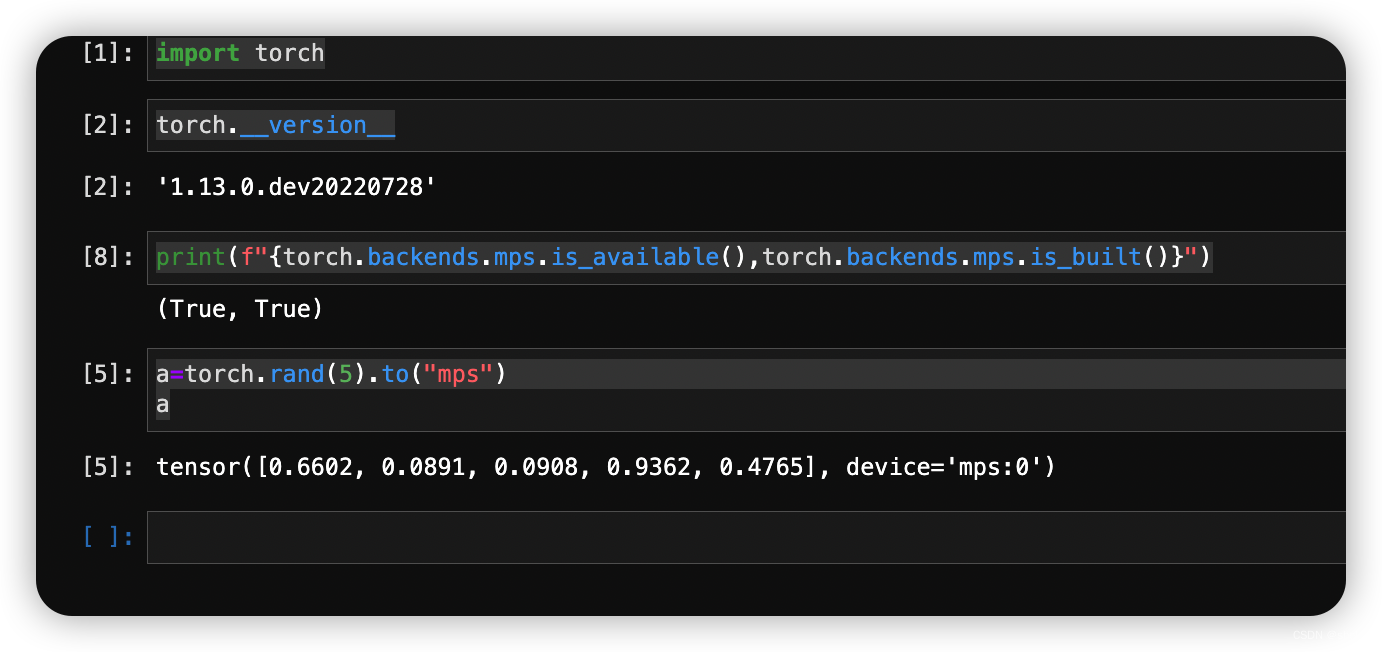Click the tensor output with device='mps:0'
The image size is (1382, 652).
pyautogui.click(x=606, y=466)
